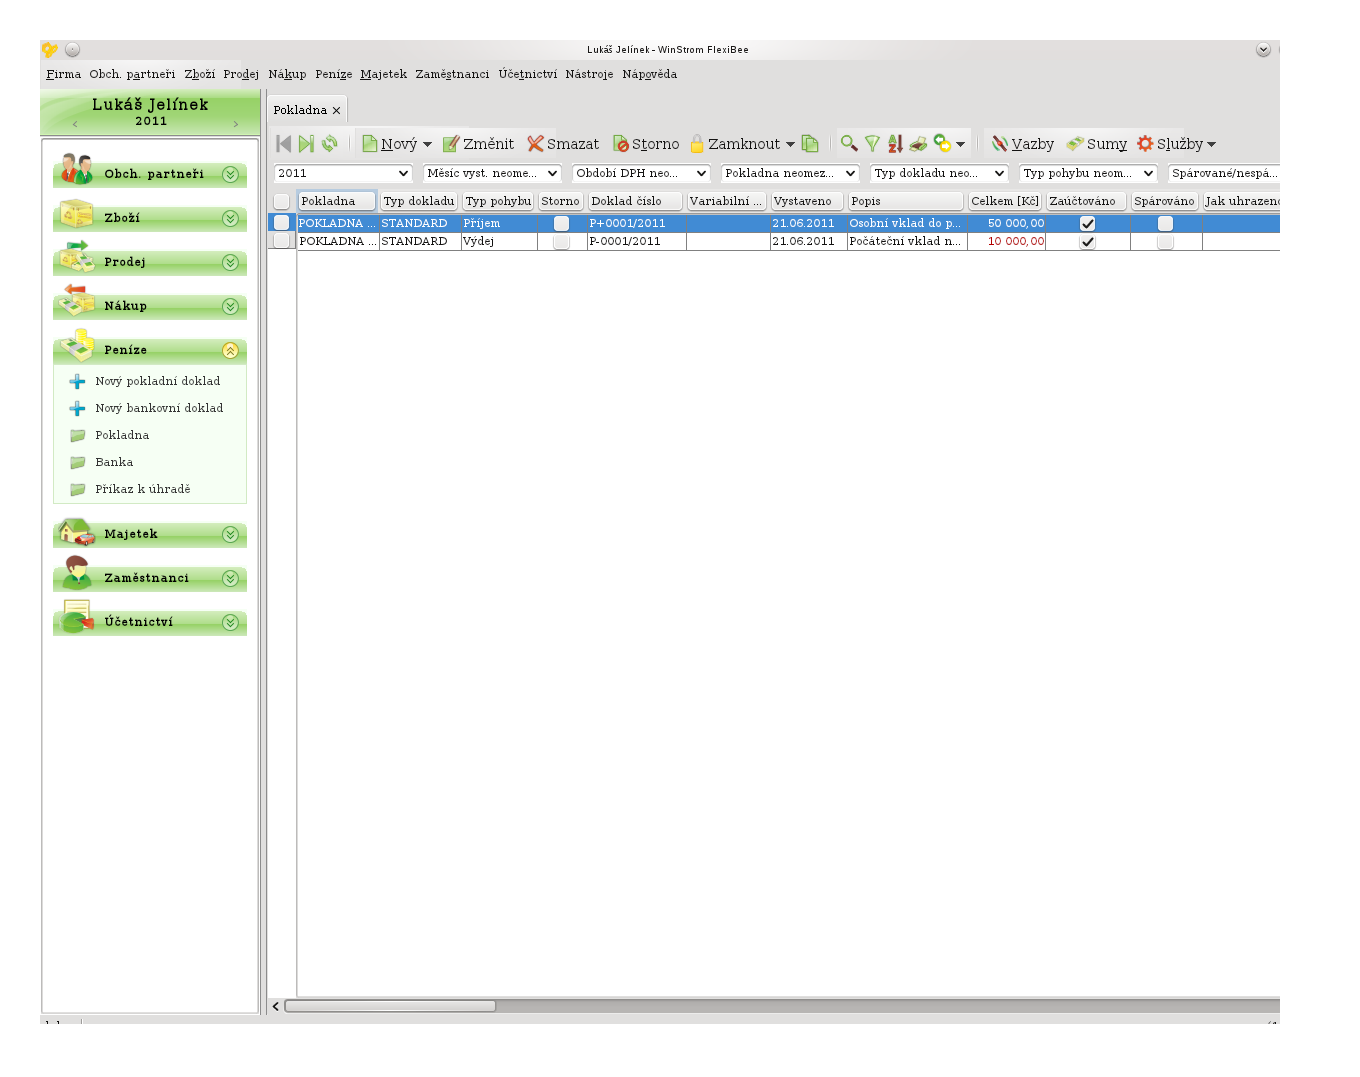The image size is (1360, 1077).
Task: Click the Účetnictví section icon
Action: pos(77,616)
